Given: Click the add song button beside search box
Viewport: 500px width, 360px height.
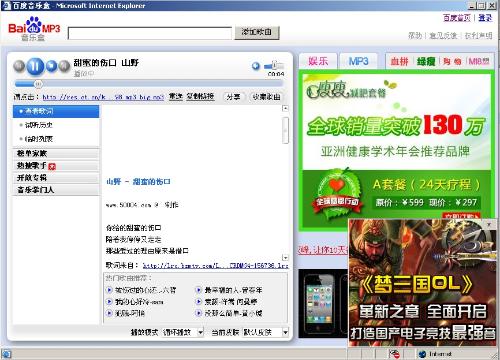Looking at the screenshot, I should 257,32.
